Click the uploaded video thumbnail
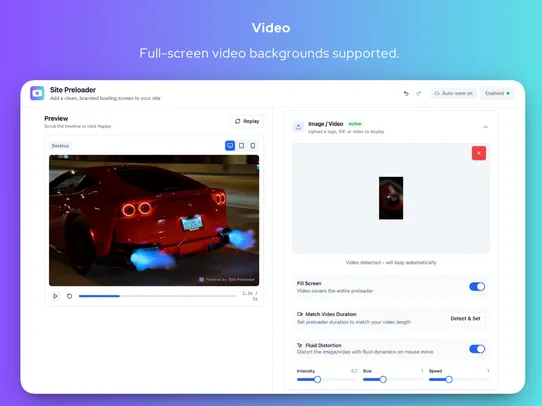This screenshot has height=406, width=542. click(391, 198)
